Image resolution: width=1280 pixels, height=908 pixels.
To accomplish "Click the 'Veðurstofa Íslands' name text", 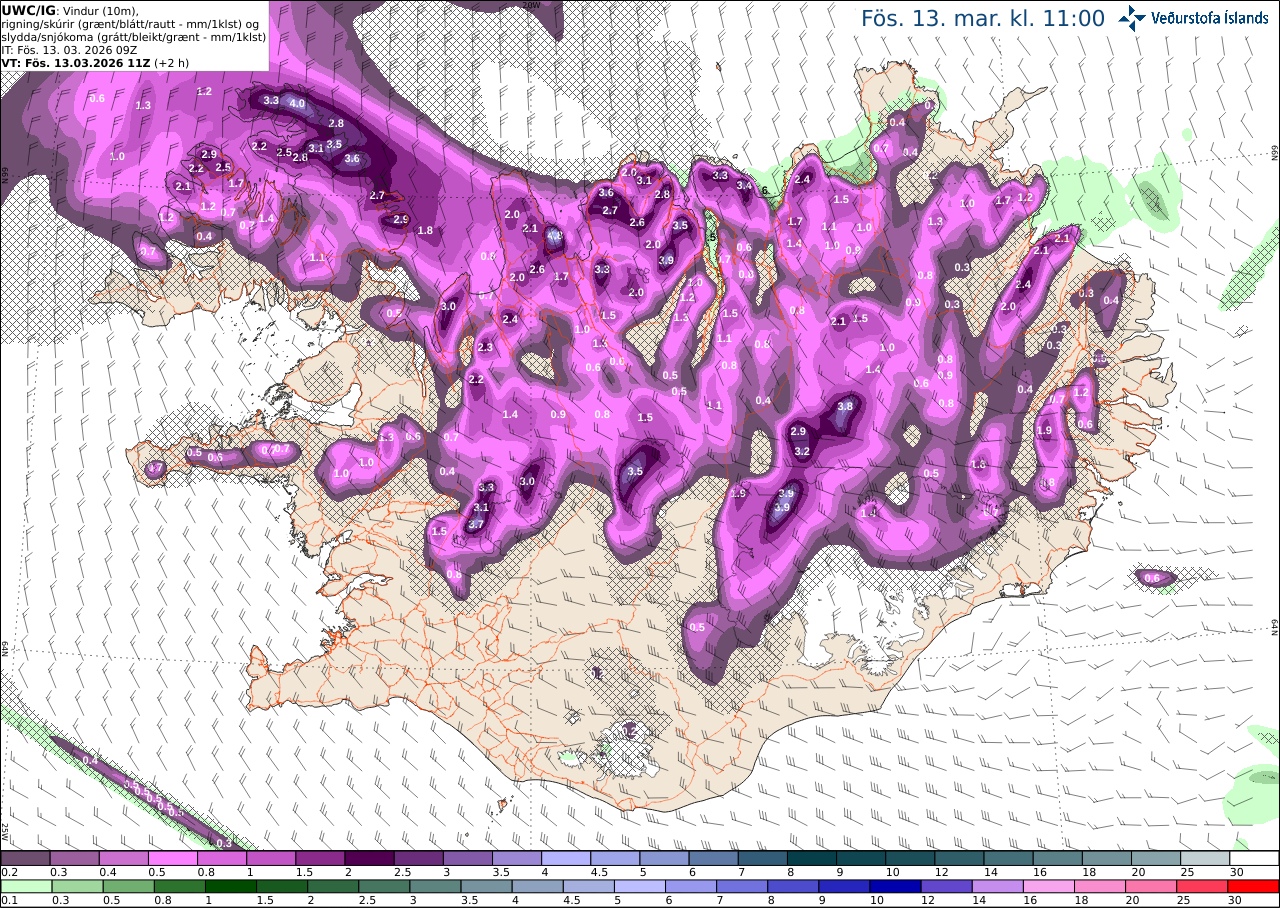I will 1210,18.
